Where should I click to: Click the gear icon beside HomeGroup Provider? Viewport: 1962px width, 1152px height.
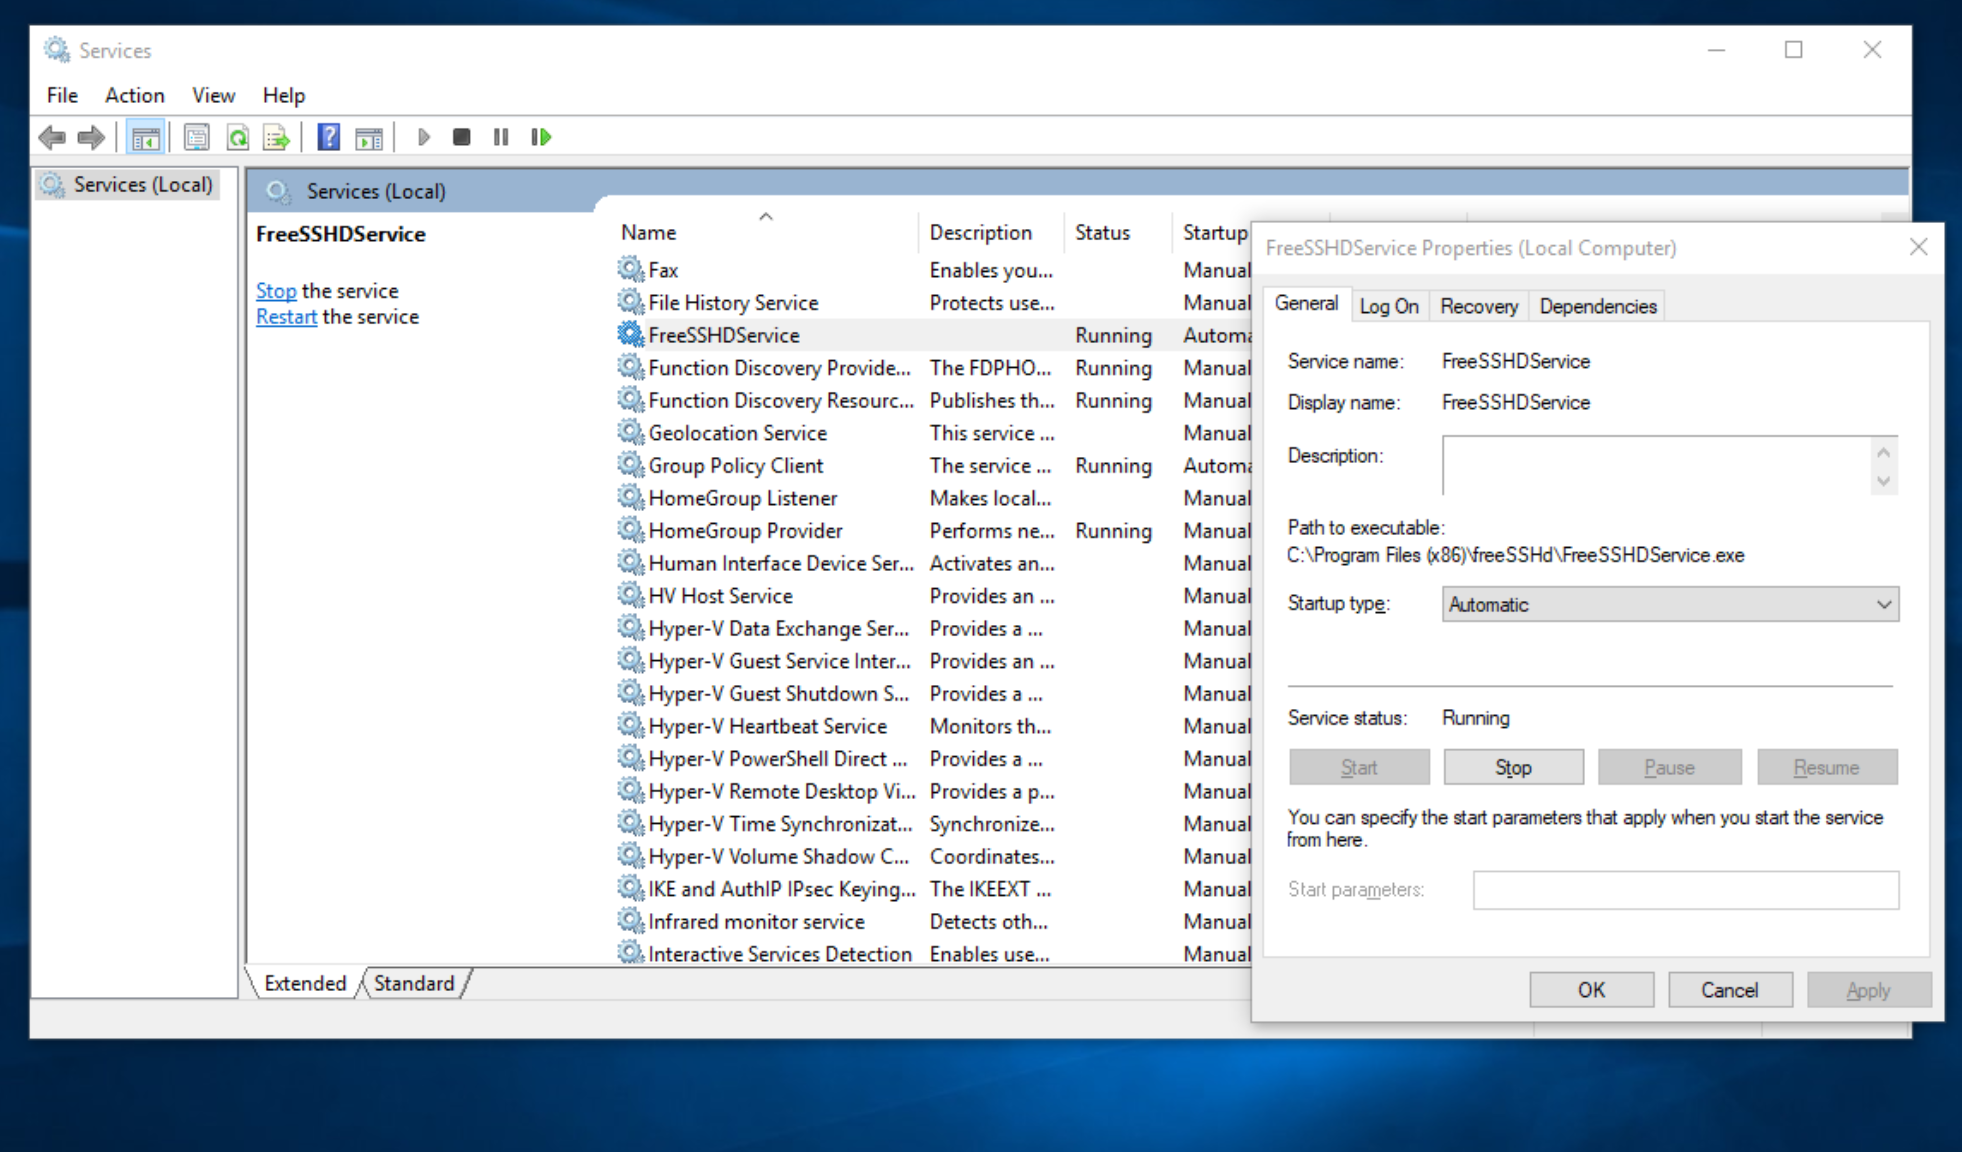coord(630,530)
